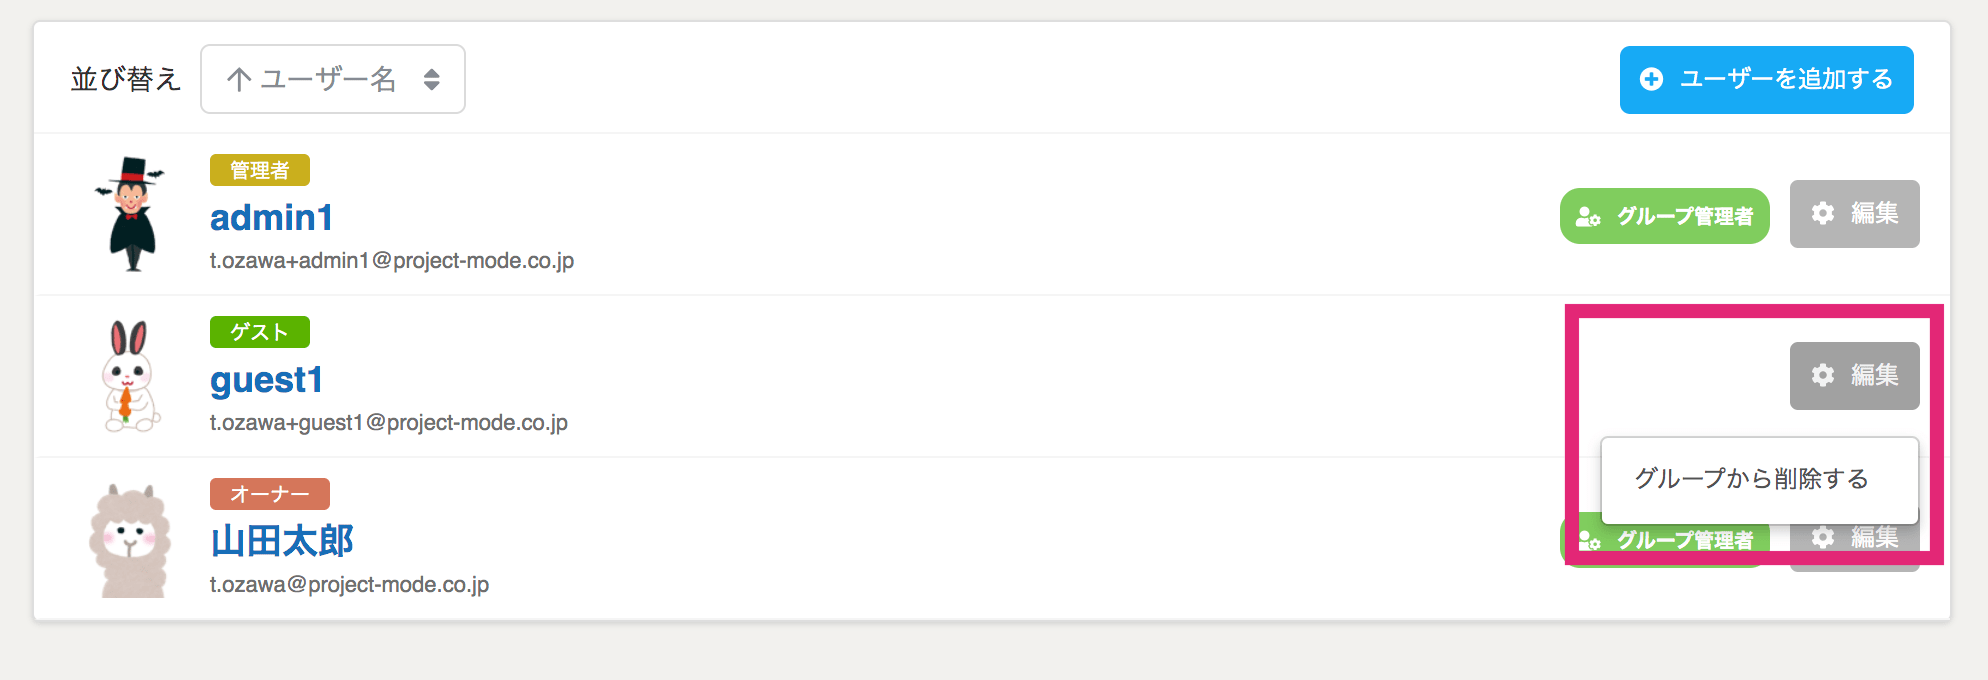The image size is (1988, 680).
Task: Open 山田太郎 user profile link
Action: (x=282, y=541)
